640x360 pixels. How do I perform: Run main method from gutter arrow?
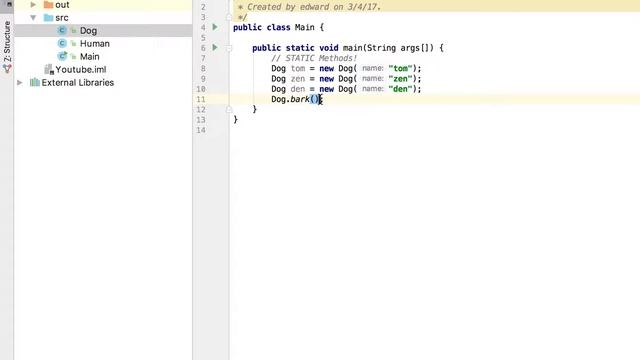(x=215, y=47)
